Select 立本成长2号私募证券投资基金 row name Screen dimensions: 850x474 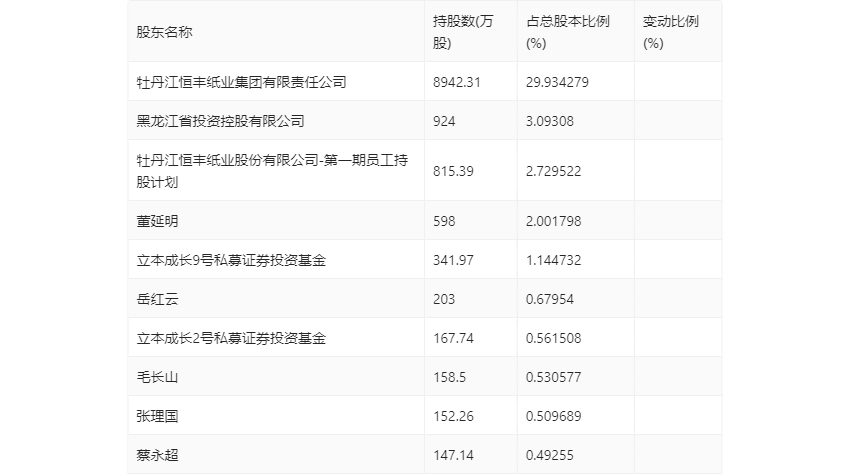231,338
